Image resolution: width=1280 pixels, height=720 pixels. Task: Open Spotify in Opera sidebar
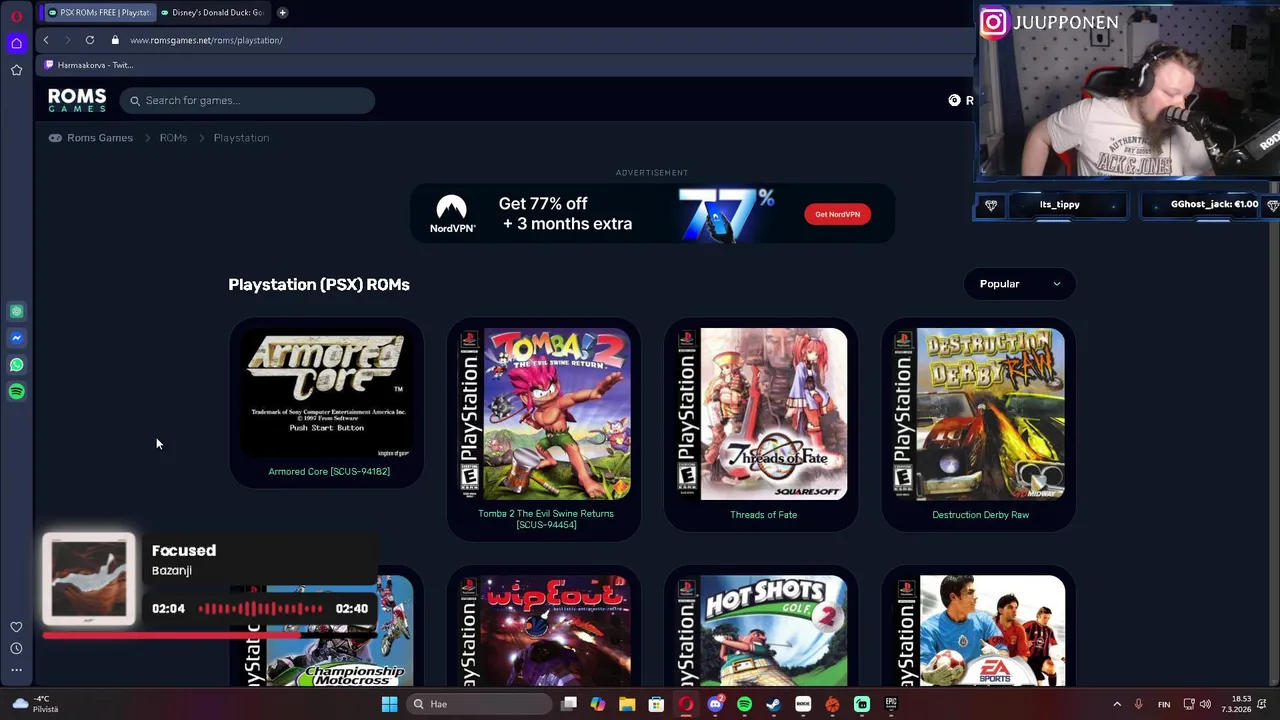(16, 392)
